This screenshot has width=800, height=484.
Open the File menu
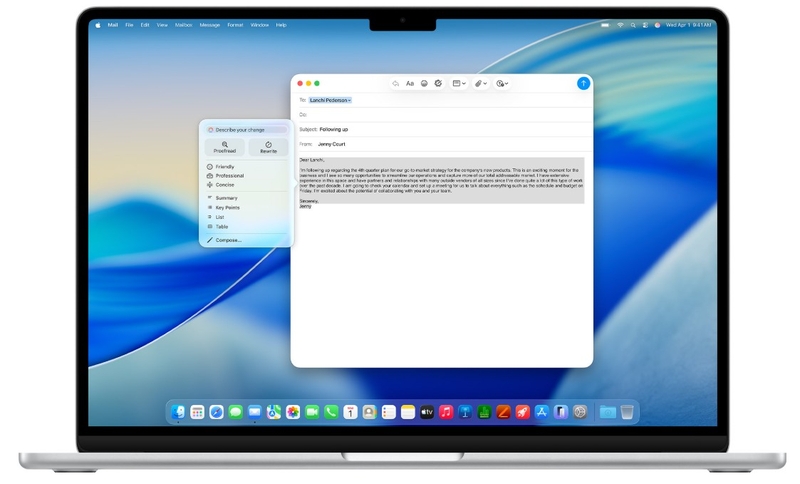tap(129, 24)
